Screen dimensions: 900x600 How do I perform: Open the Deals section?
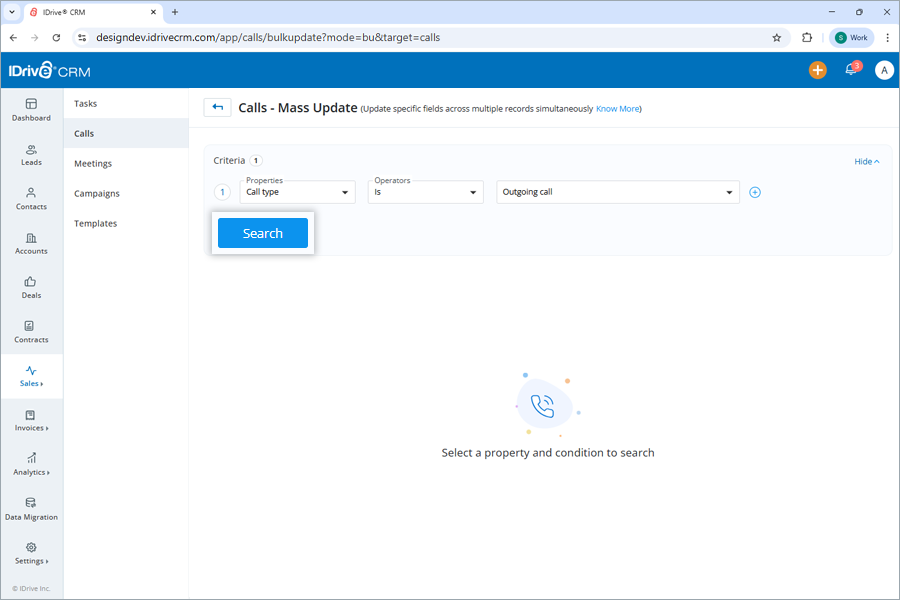pos(31,288)
